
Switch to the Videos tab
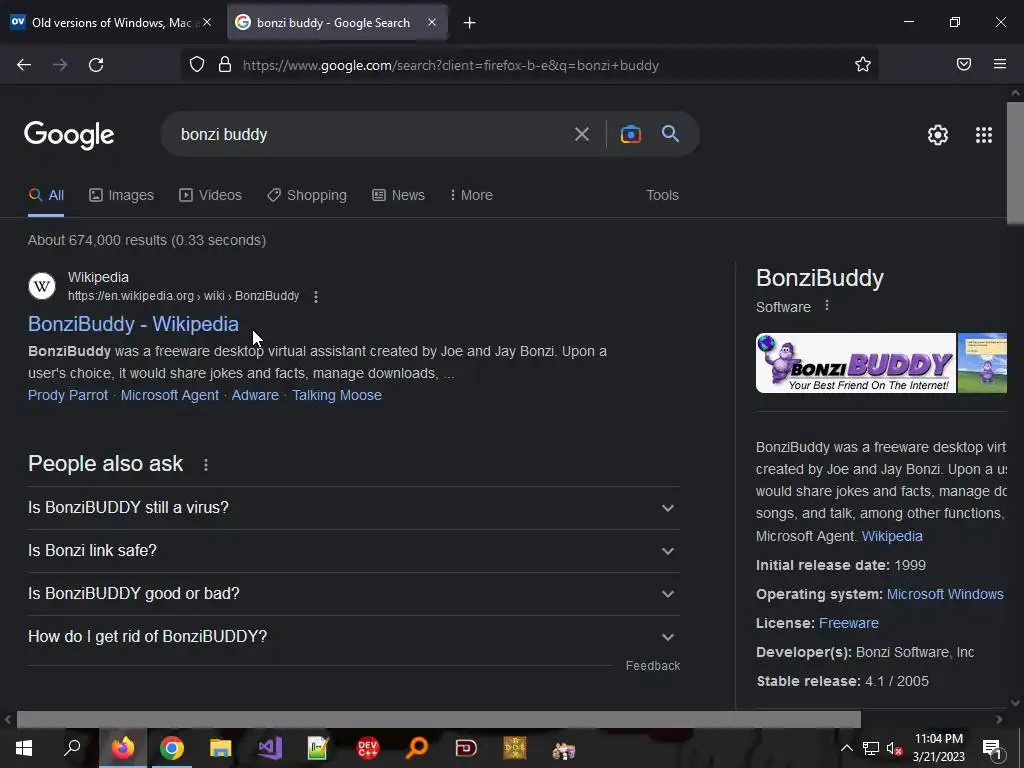click(210, 195)
